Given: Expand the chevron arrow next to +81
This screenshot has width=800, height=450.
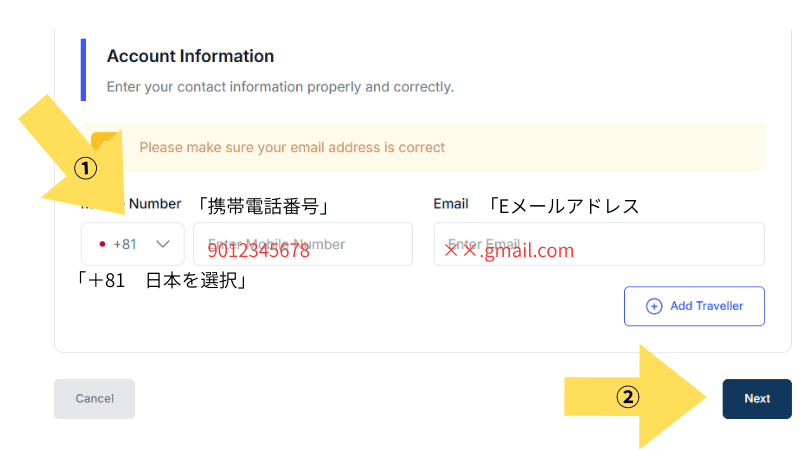Looking at the screenshot, I should (x=163, y=244).
